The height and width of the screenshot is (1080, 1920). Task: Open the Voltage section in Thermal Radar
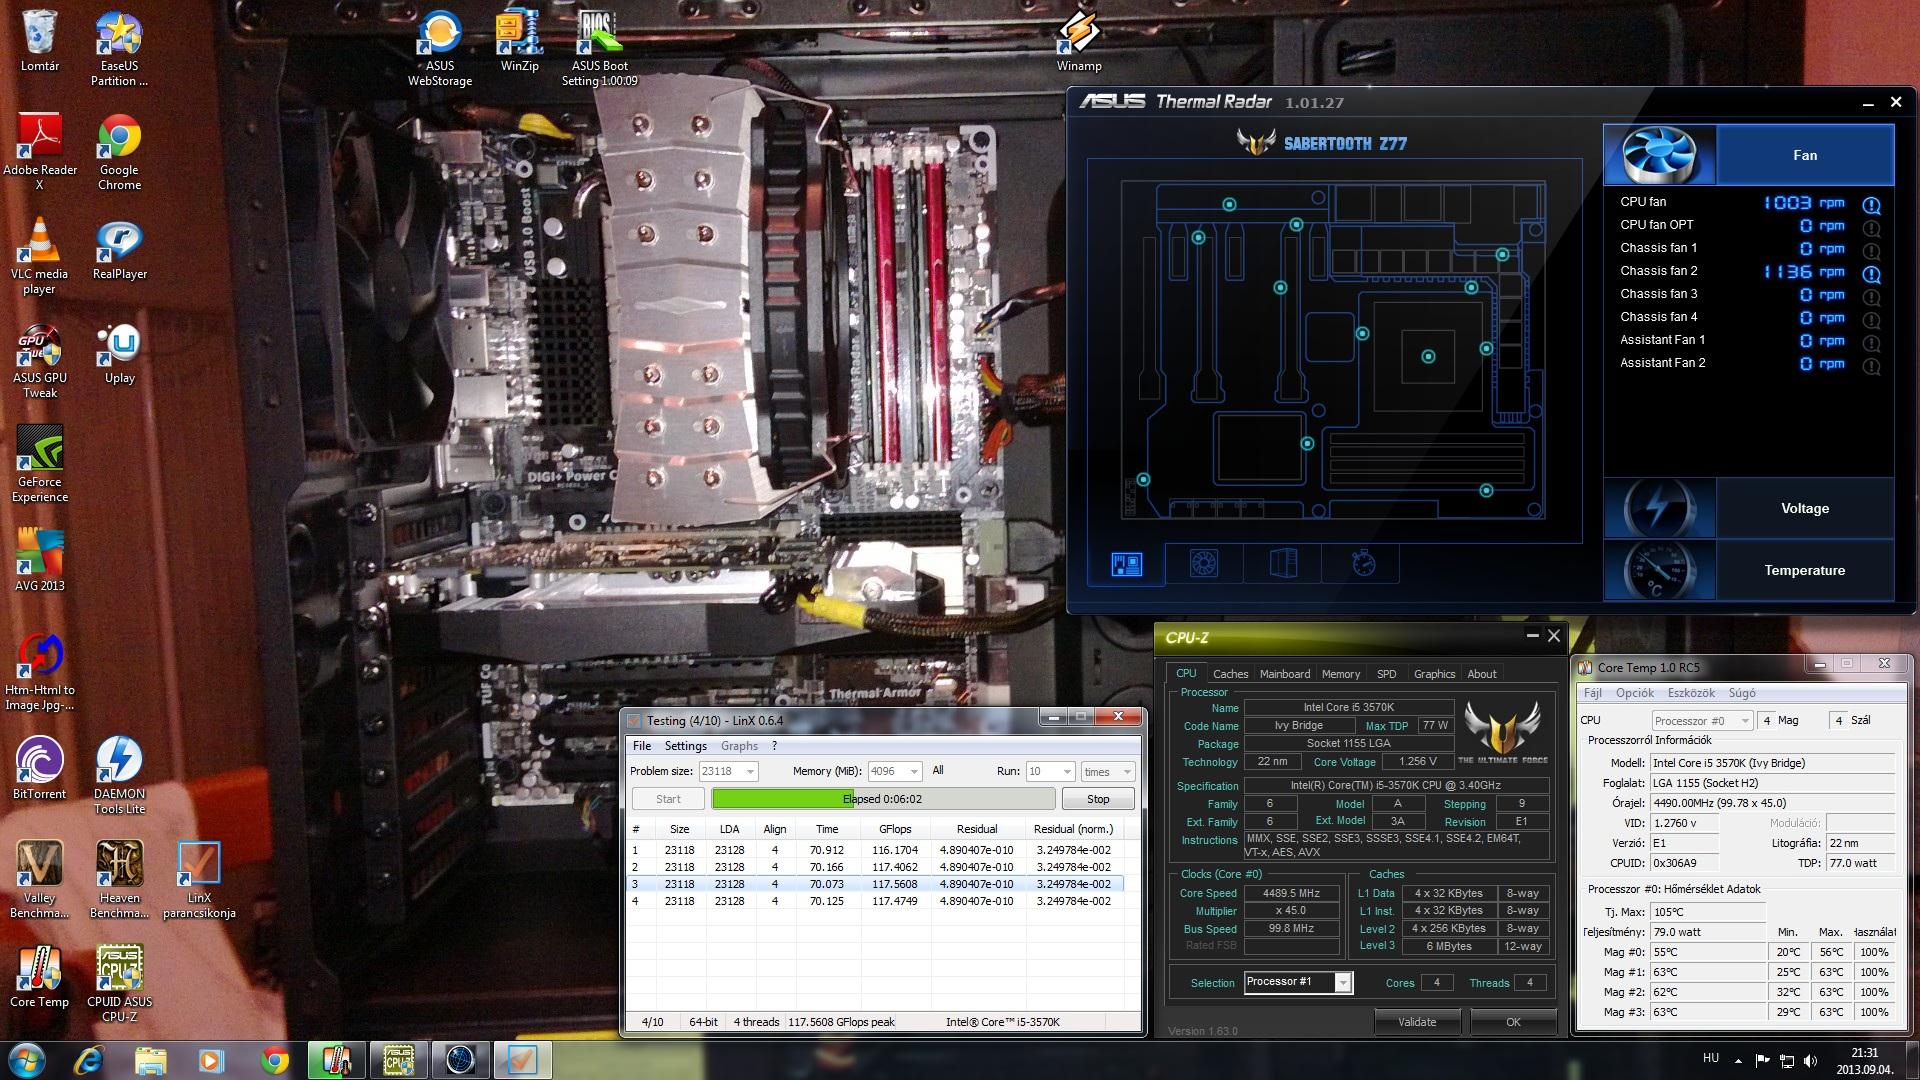pos(1749,508)
